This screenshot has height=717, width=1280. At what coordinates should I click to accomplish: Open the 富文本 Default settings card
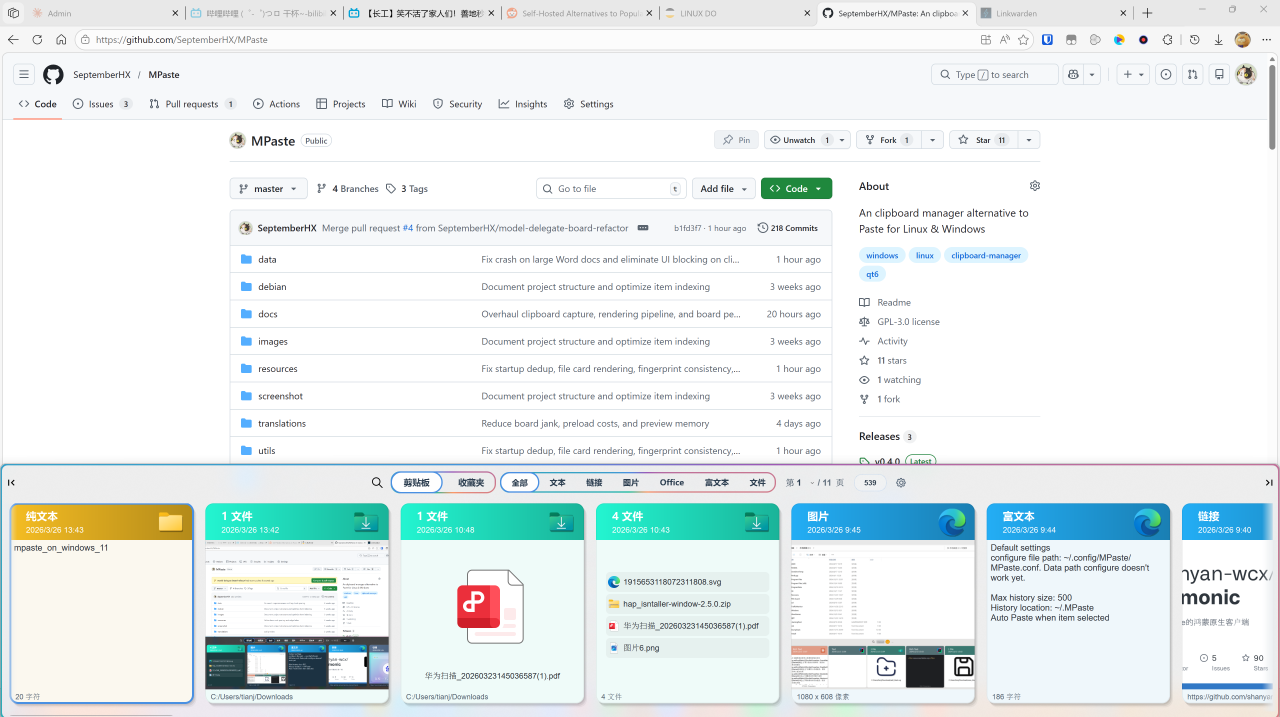pos(1078,603)
